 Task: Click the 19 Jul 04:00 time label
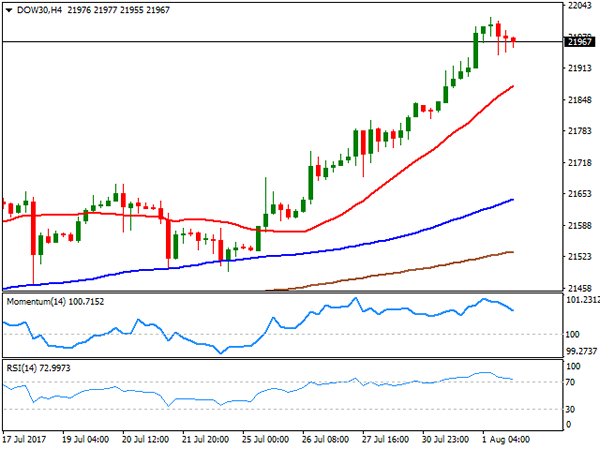[85, 439]
